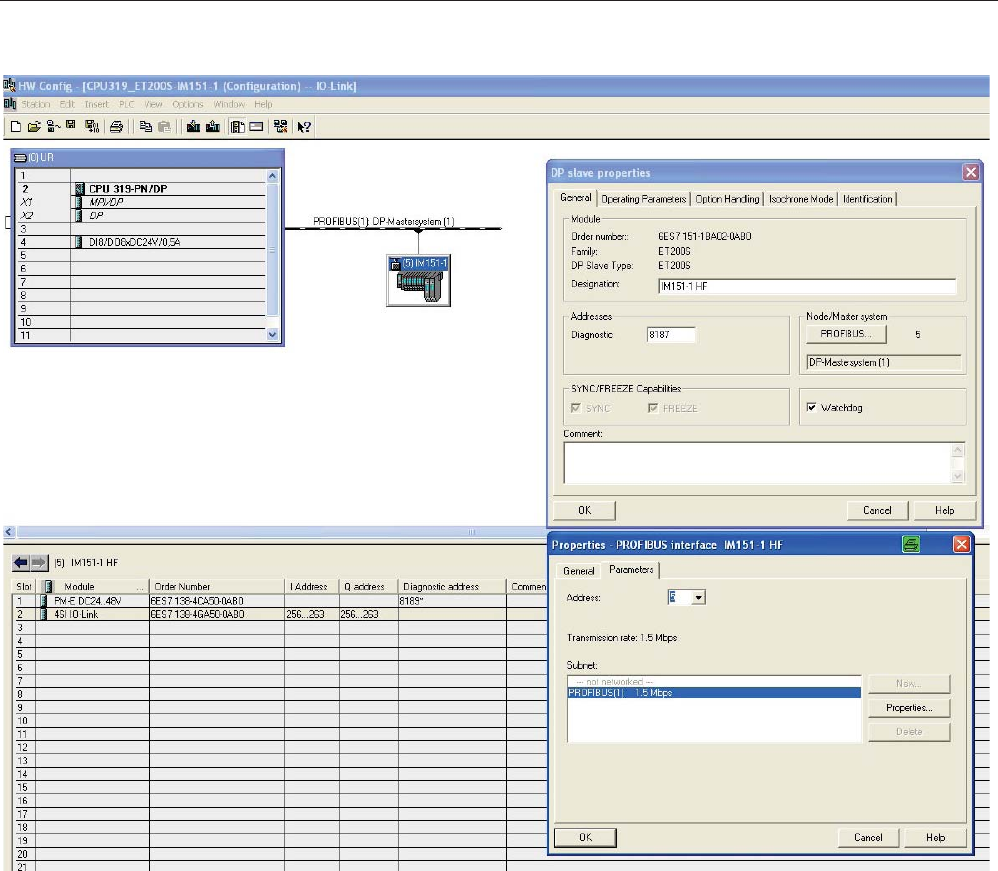Click the PROFIBUS... button
The height and width of the screenshot is (871, 998).
[x=847, y=334]
